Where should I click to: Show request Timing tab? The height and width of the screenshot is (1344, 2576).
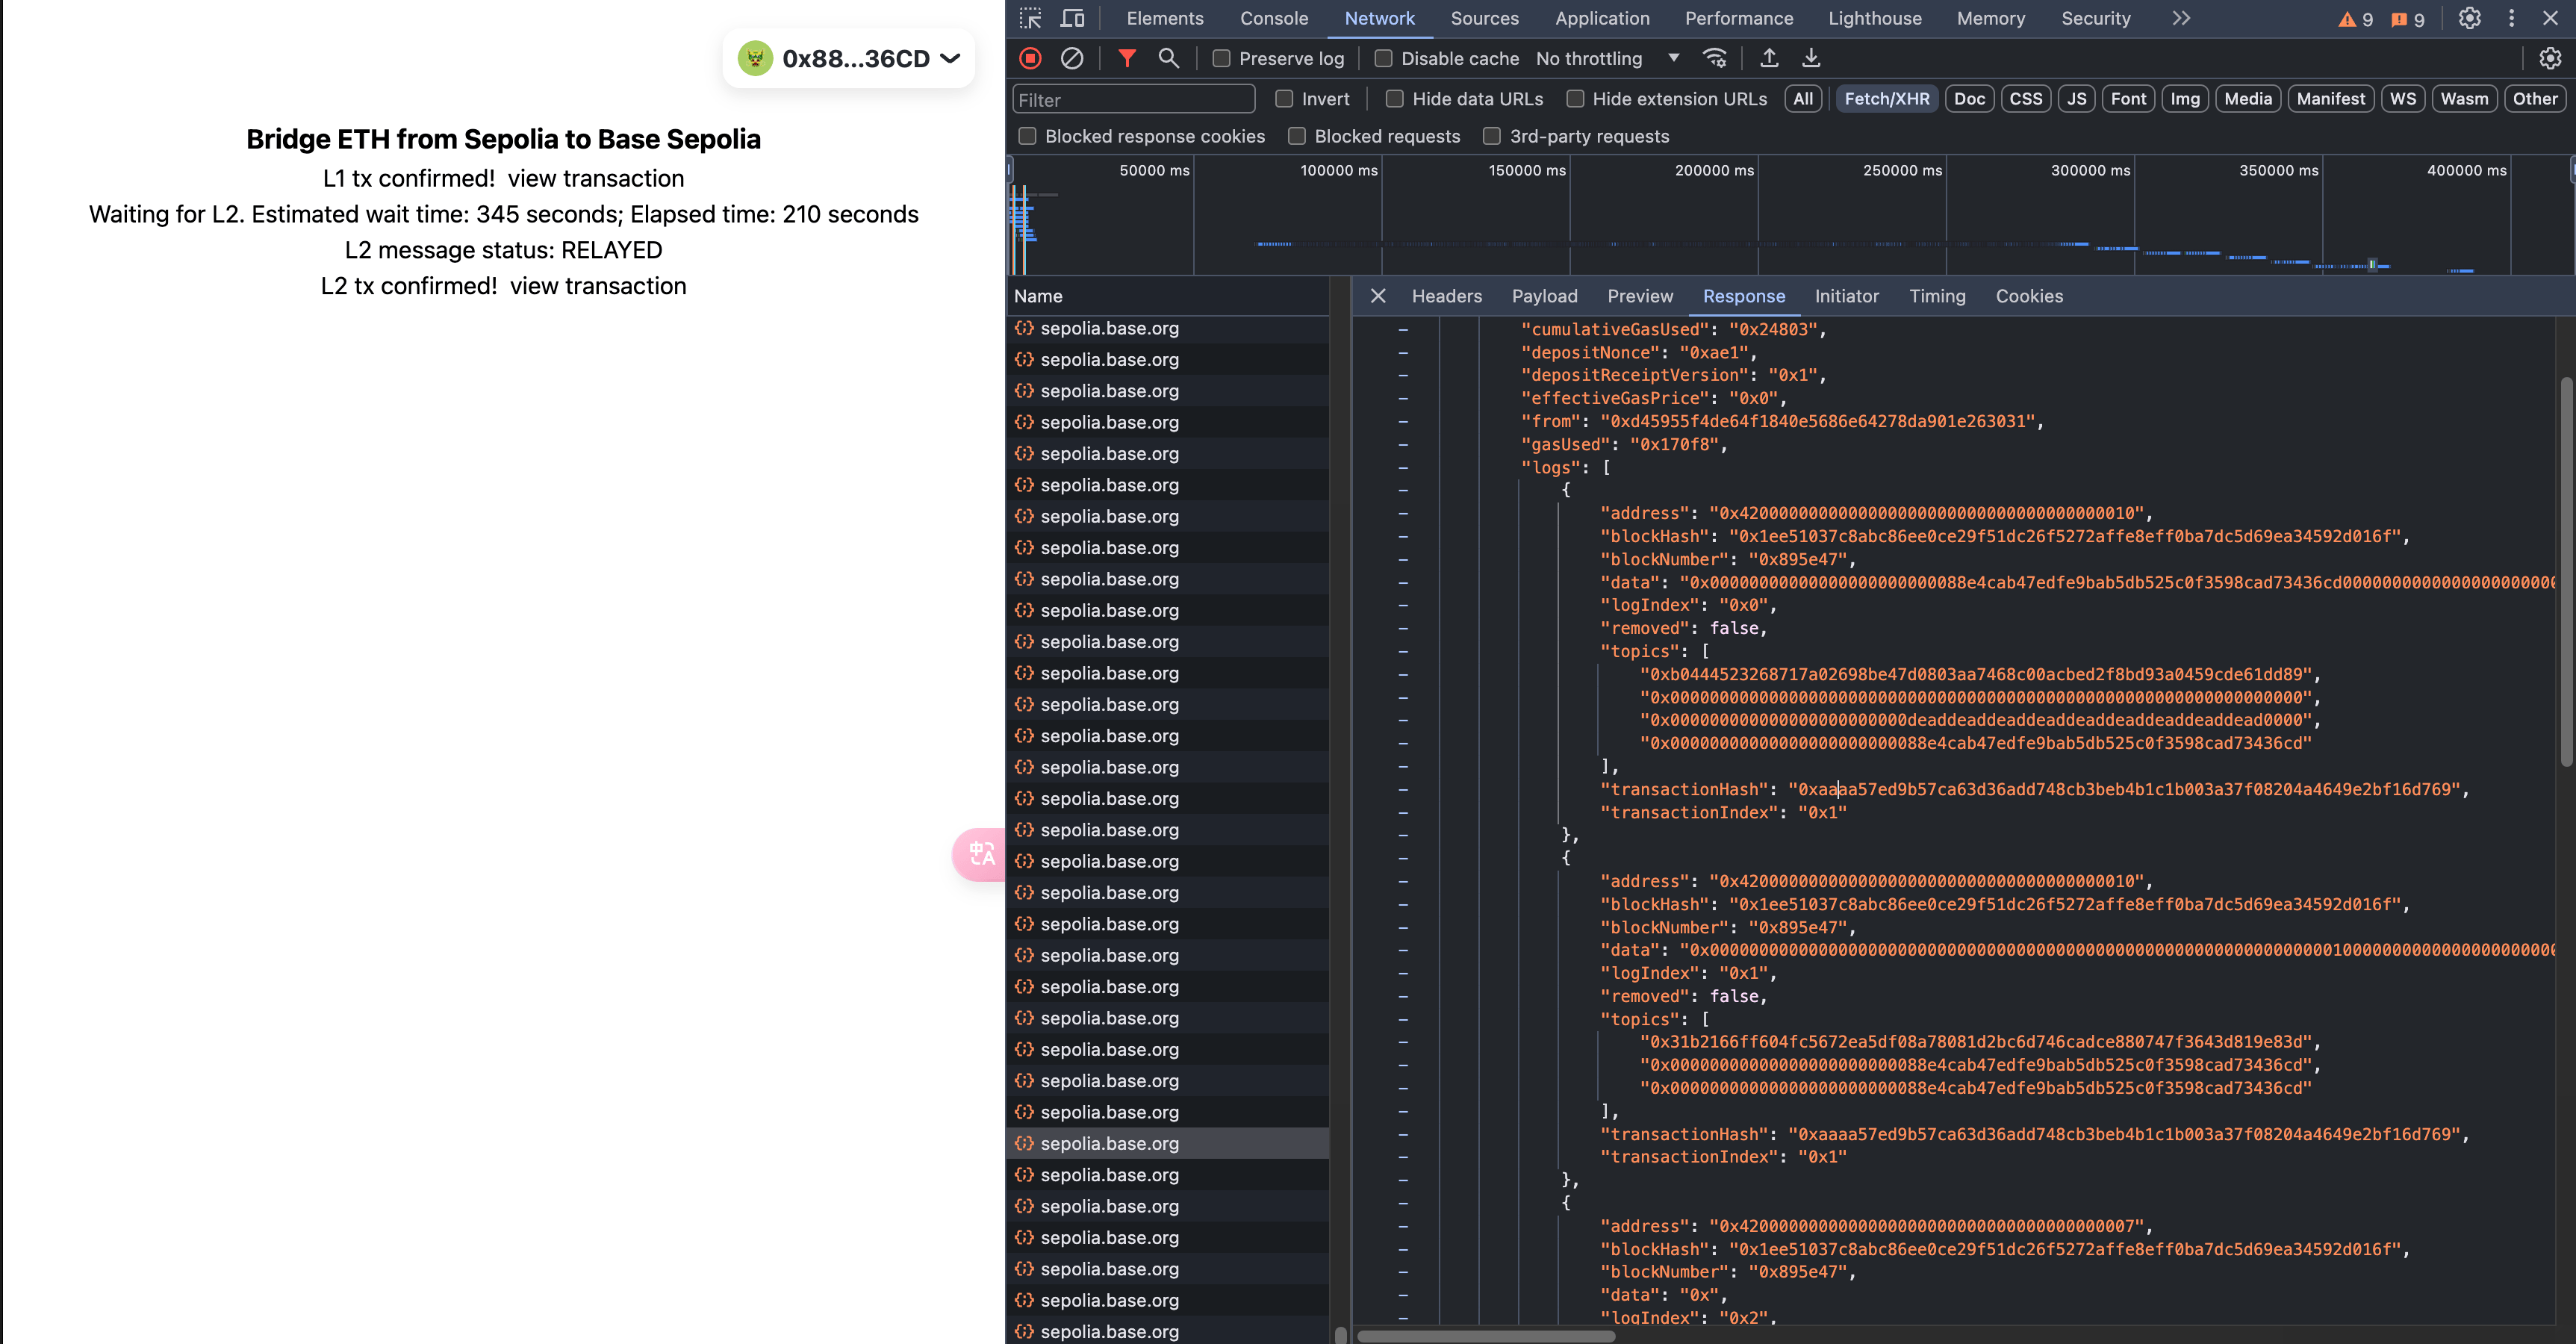point(1937,296)
